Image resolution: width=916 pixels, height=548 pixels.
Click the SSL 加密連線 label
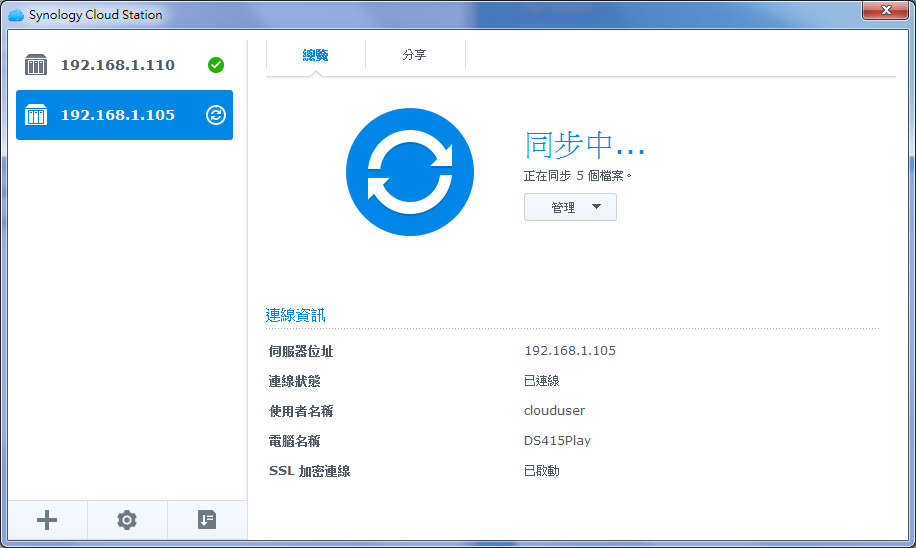point(310,471)
